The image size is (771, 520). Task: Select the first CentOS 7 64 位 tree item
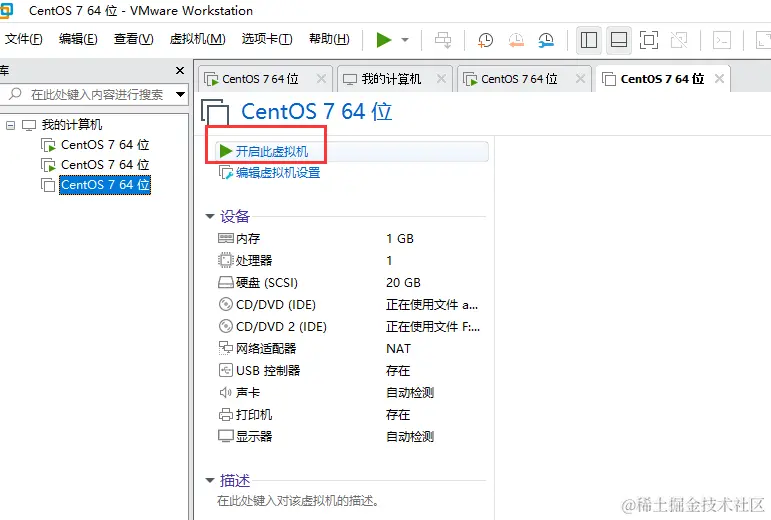click(105, 145)
